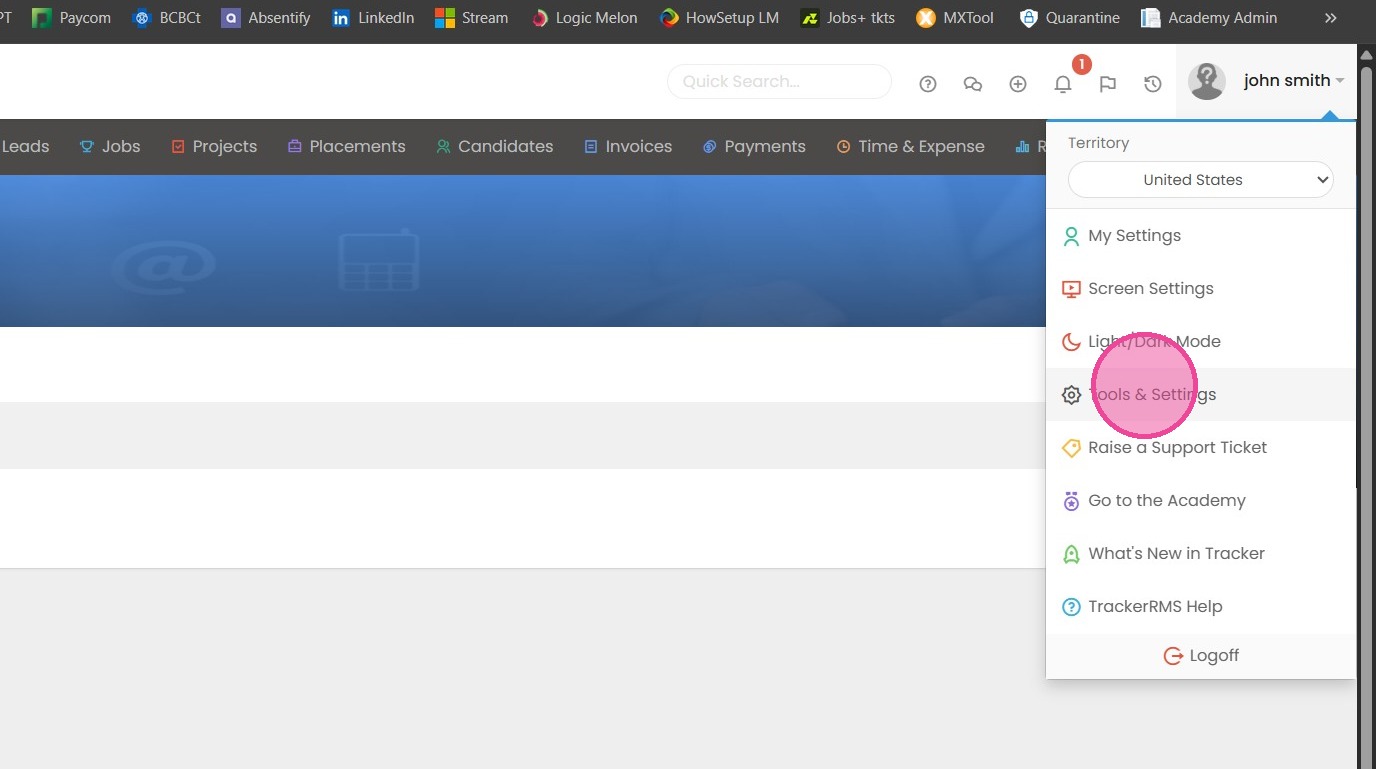The image size is (1376, 769).
Task: Open the Invoices menu
Action: point(628,146)
